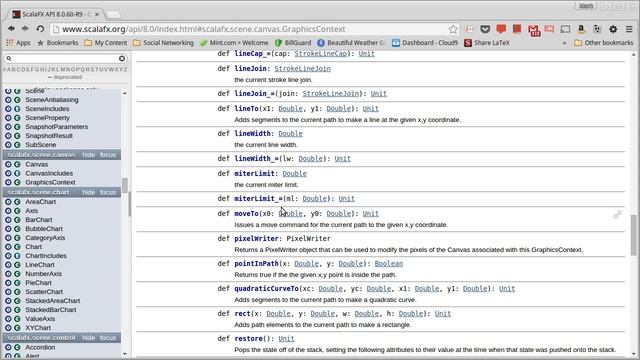Focus on the scalafx.scene.chart package
Viewport: 640px width, 360px height.
click(x=108, y=192)
